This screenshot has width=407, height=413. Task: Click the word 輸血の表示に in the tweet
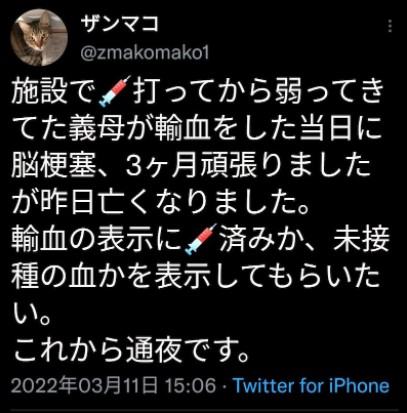(x=97, y=239)
